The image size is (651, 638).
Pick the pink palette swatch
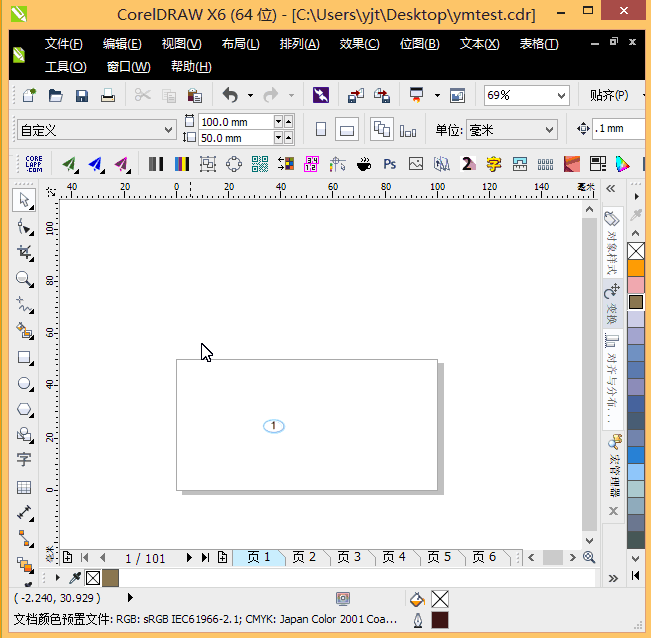[x=636, y=285]
